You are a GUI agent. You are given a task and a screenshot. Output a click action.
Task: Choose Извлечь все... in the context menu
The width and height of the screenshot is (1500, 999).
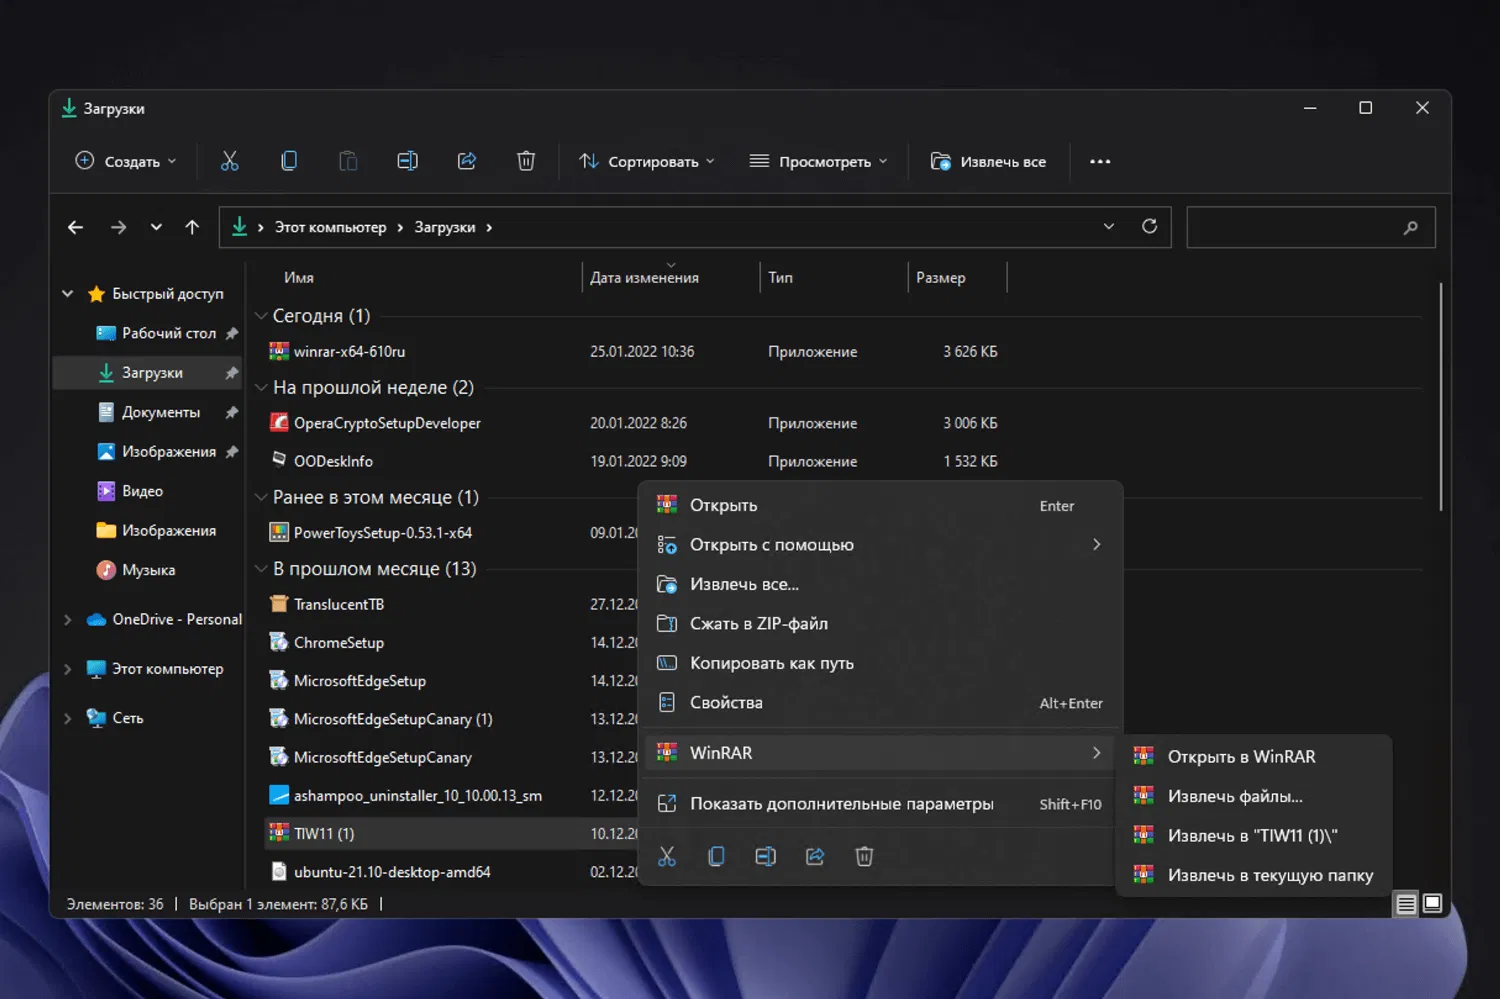(880, 584)
